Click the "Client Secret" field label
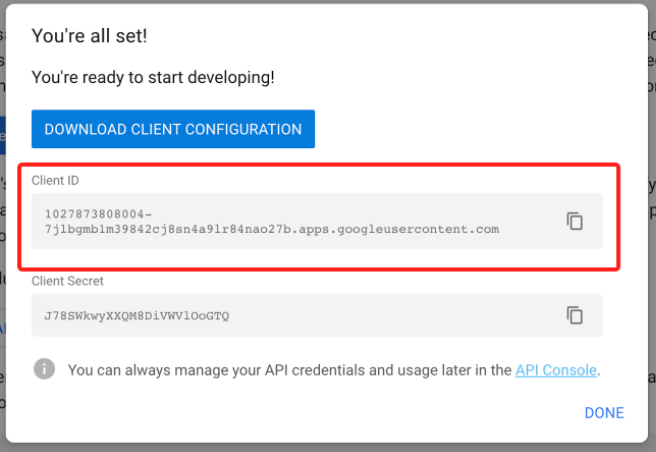 [67, 281]
